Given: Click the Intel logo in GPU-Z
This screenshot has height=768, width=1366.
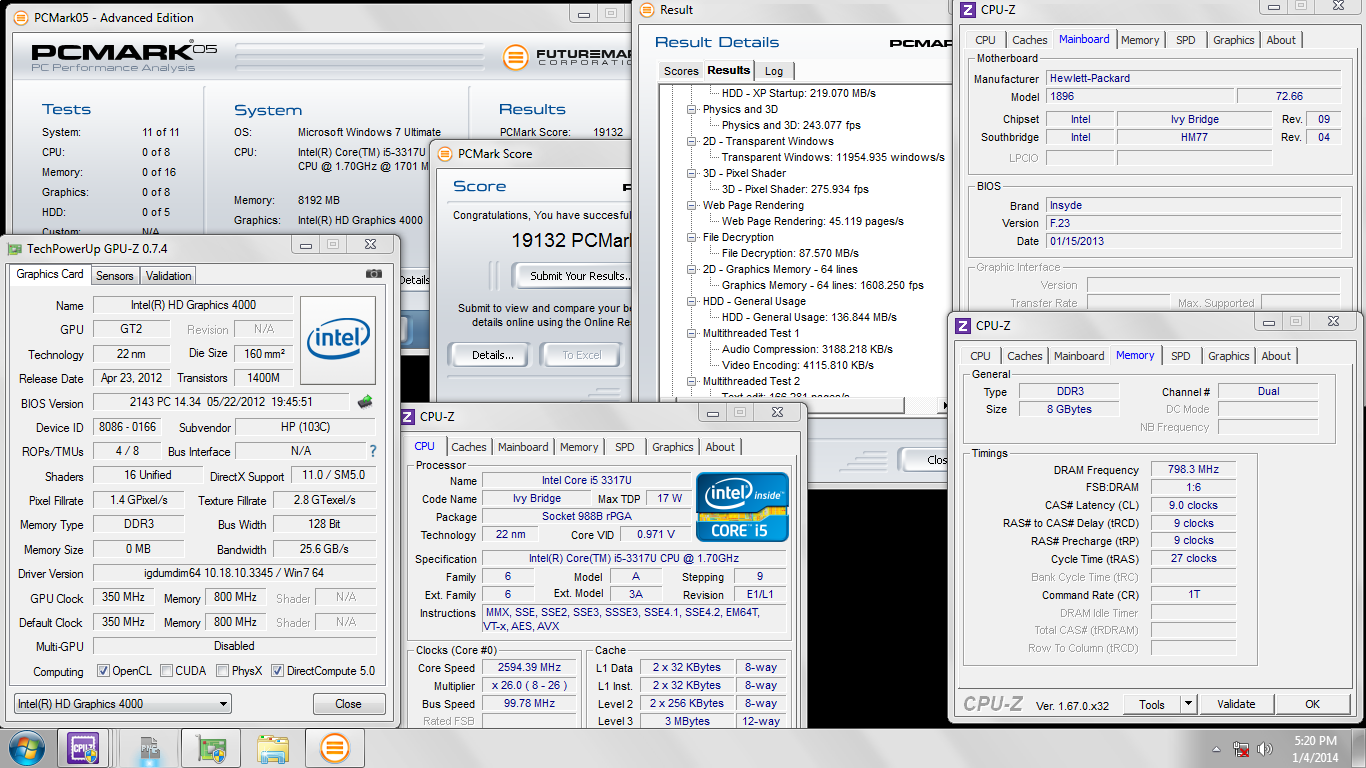Looking at the screenshot, I should 339,340.
